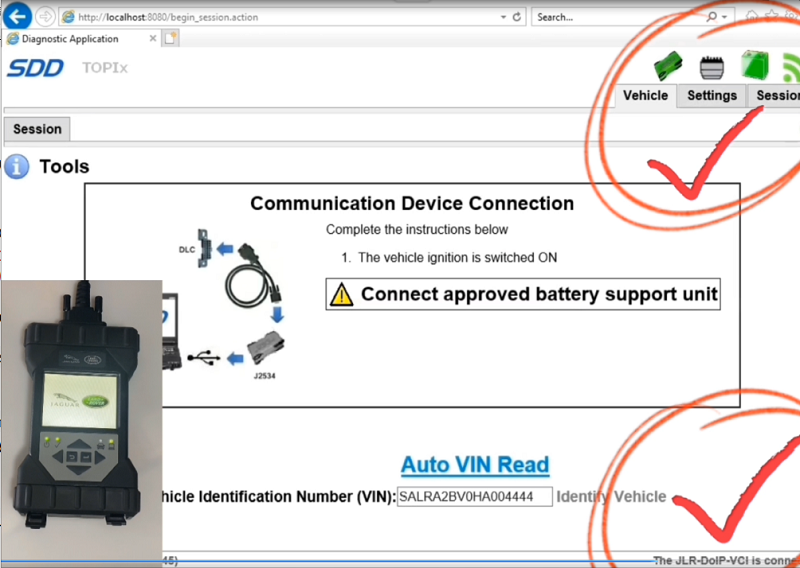Click the green wireless signal icon

(x=791, y=68)
